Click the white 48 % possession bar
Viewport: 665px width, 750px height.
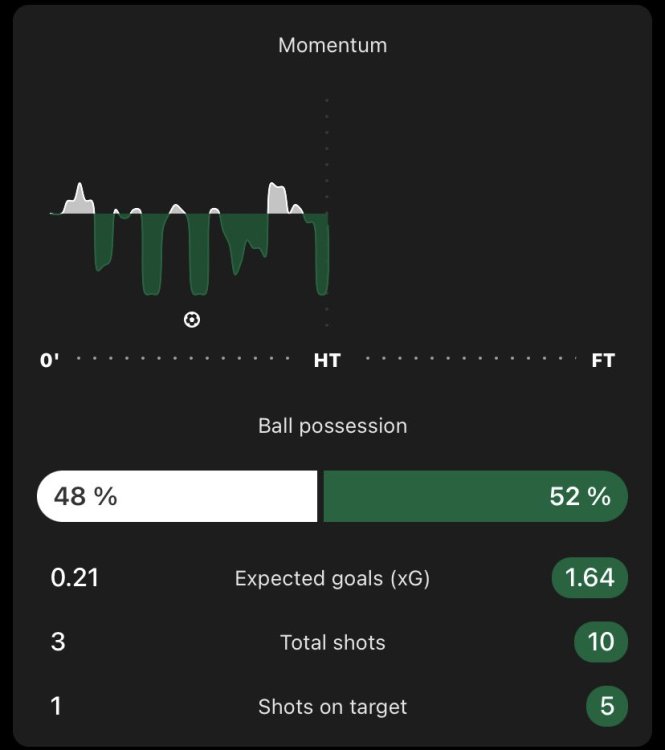click(x=177, y=496)
